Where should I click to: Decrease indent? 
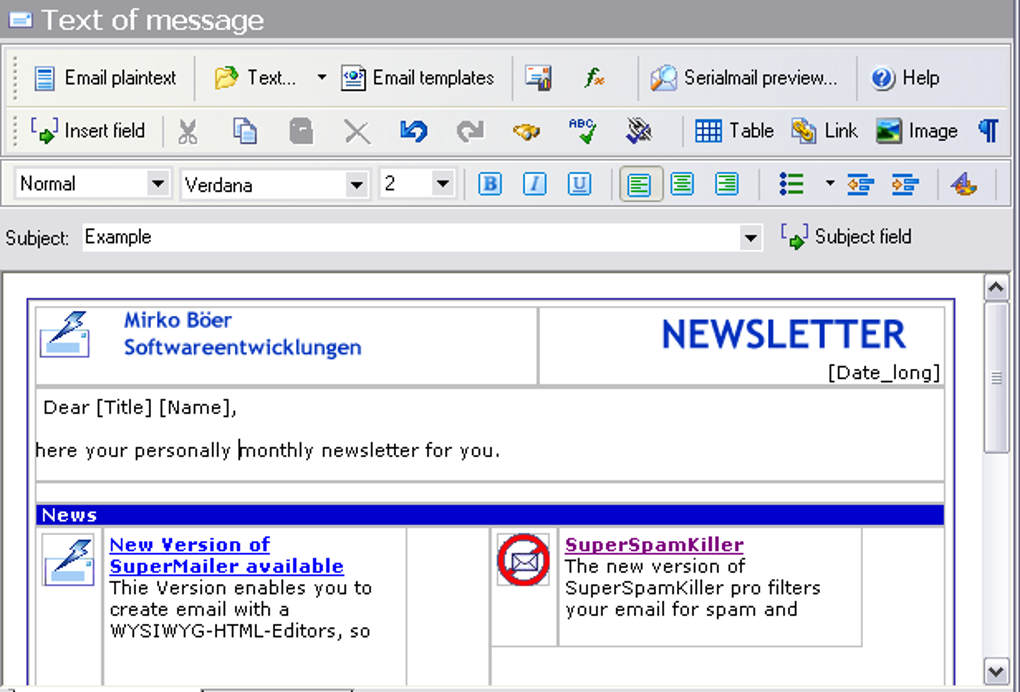(x=861, y=185)
